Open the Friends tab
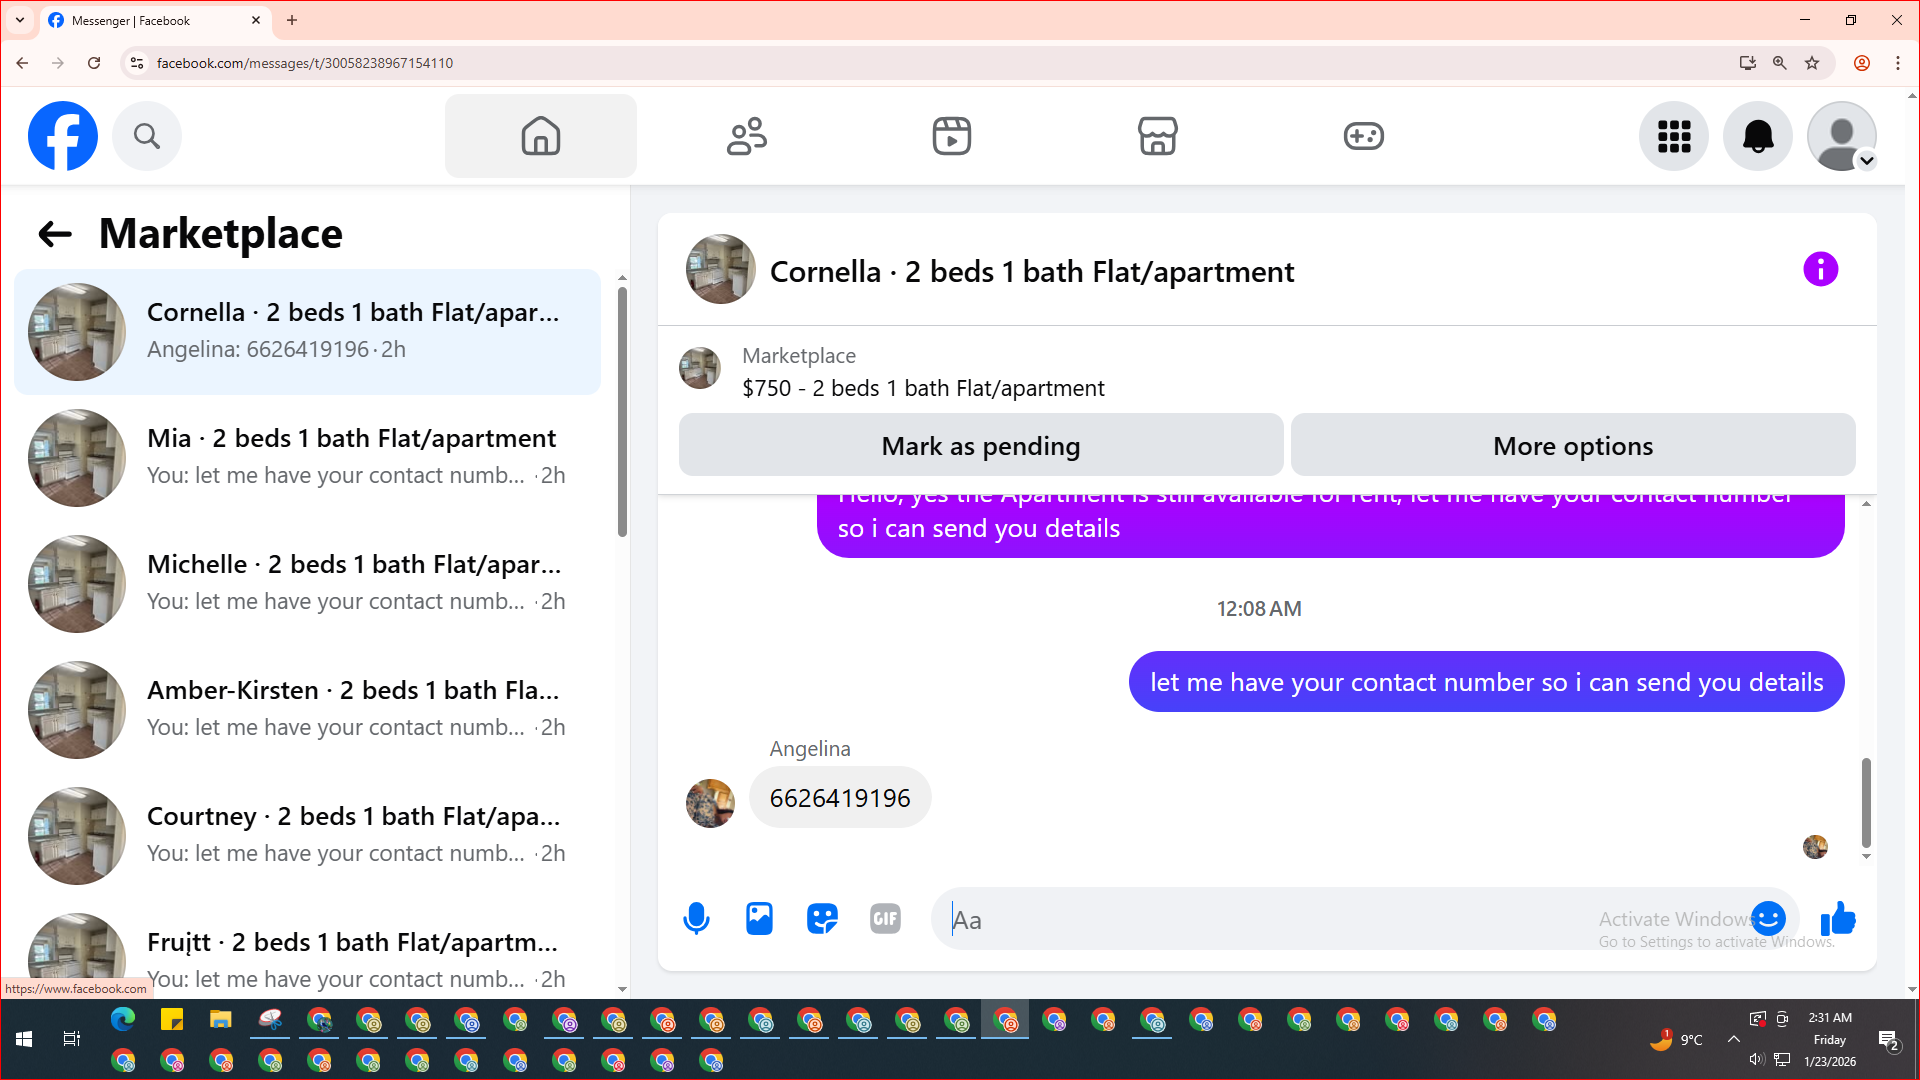 [x=747, y=136]
